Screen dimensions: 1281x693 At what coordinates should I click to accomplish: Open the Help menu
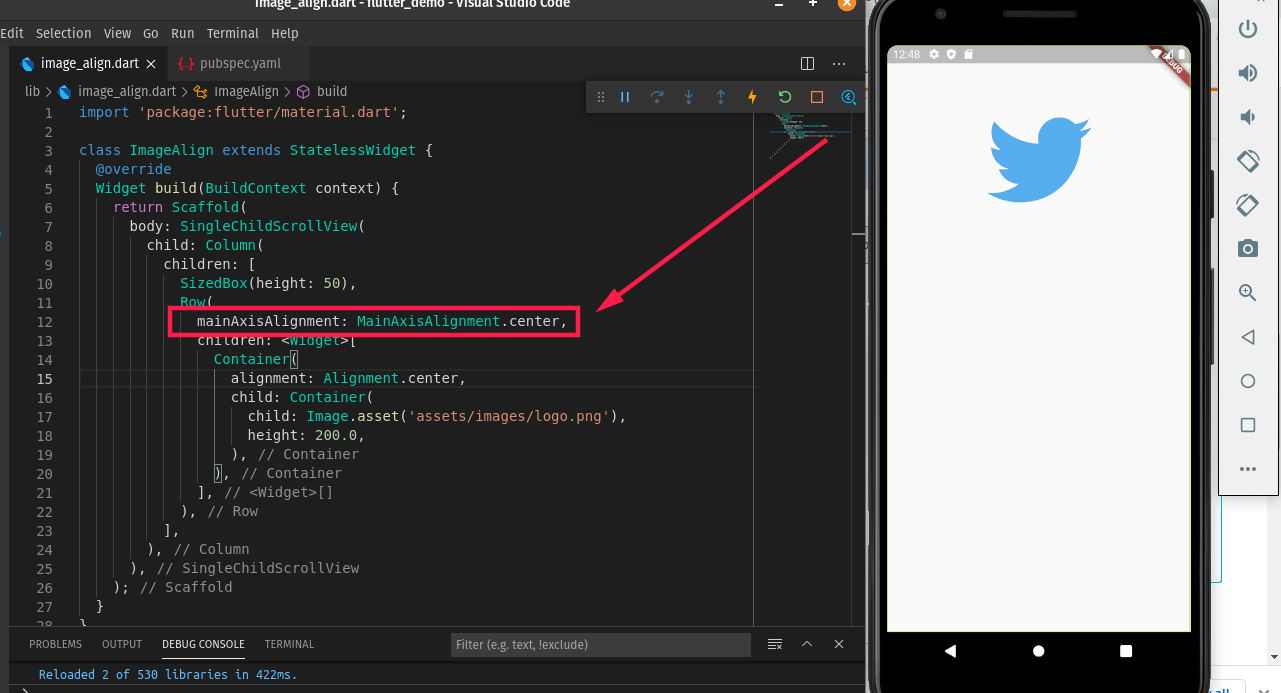(x=285, y=33)
